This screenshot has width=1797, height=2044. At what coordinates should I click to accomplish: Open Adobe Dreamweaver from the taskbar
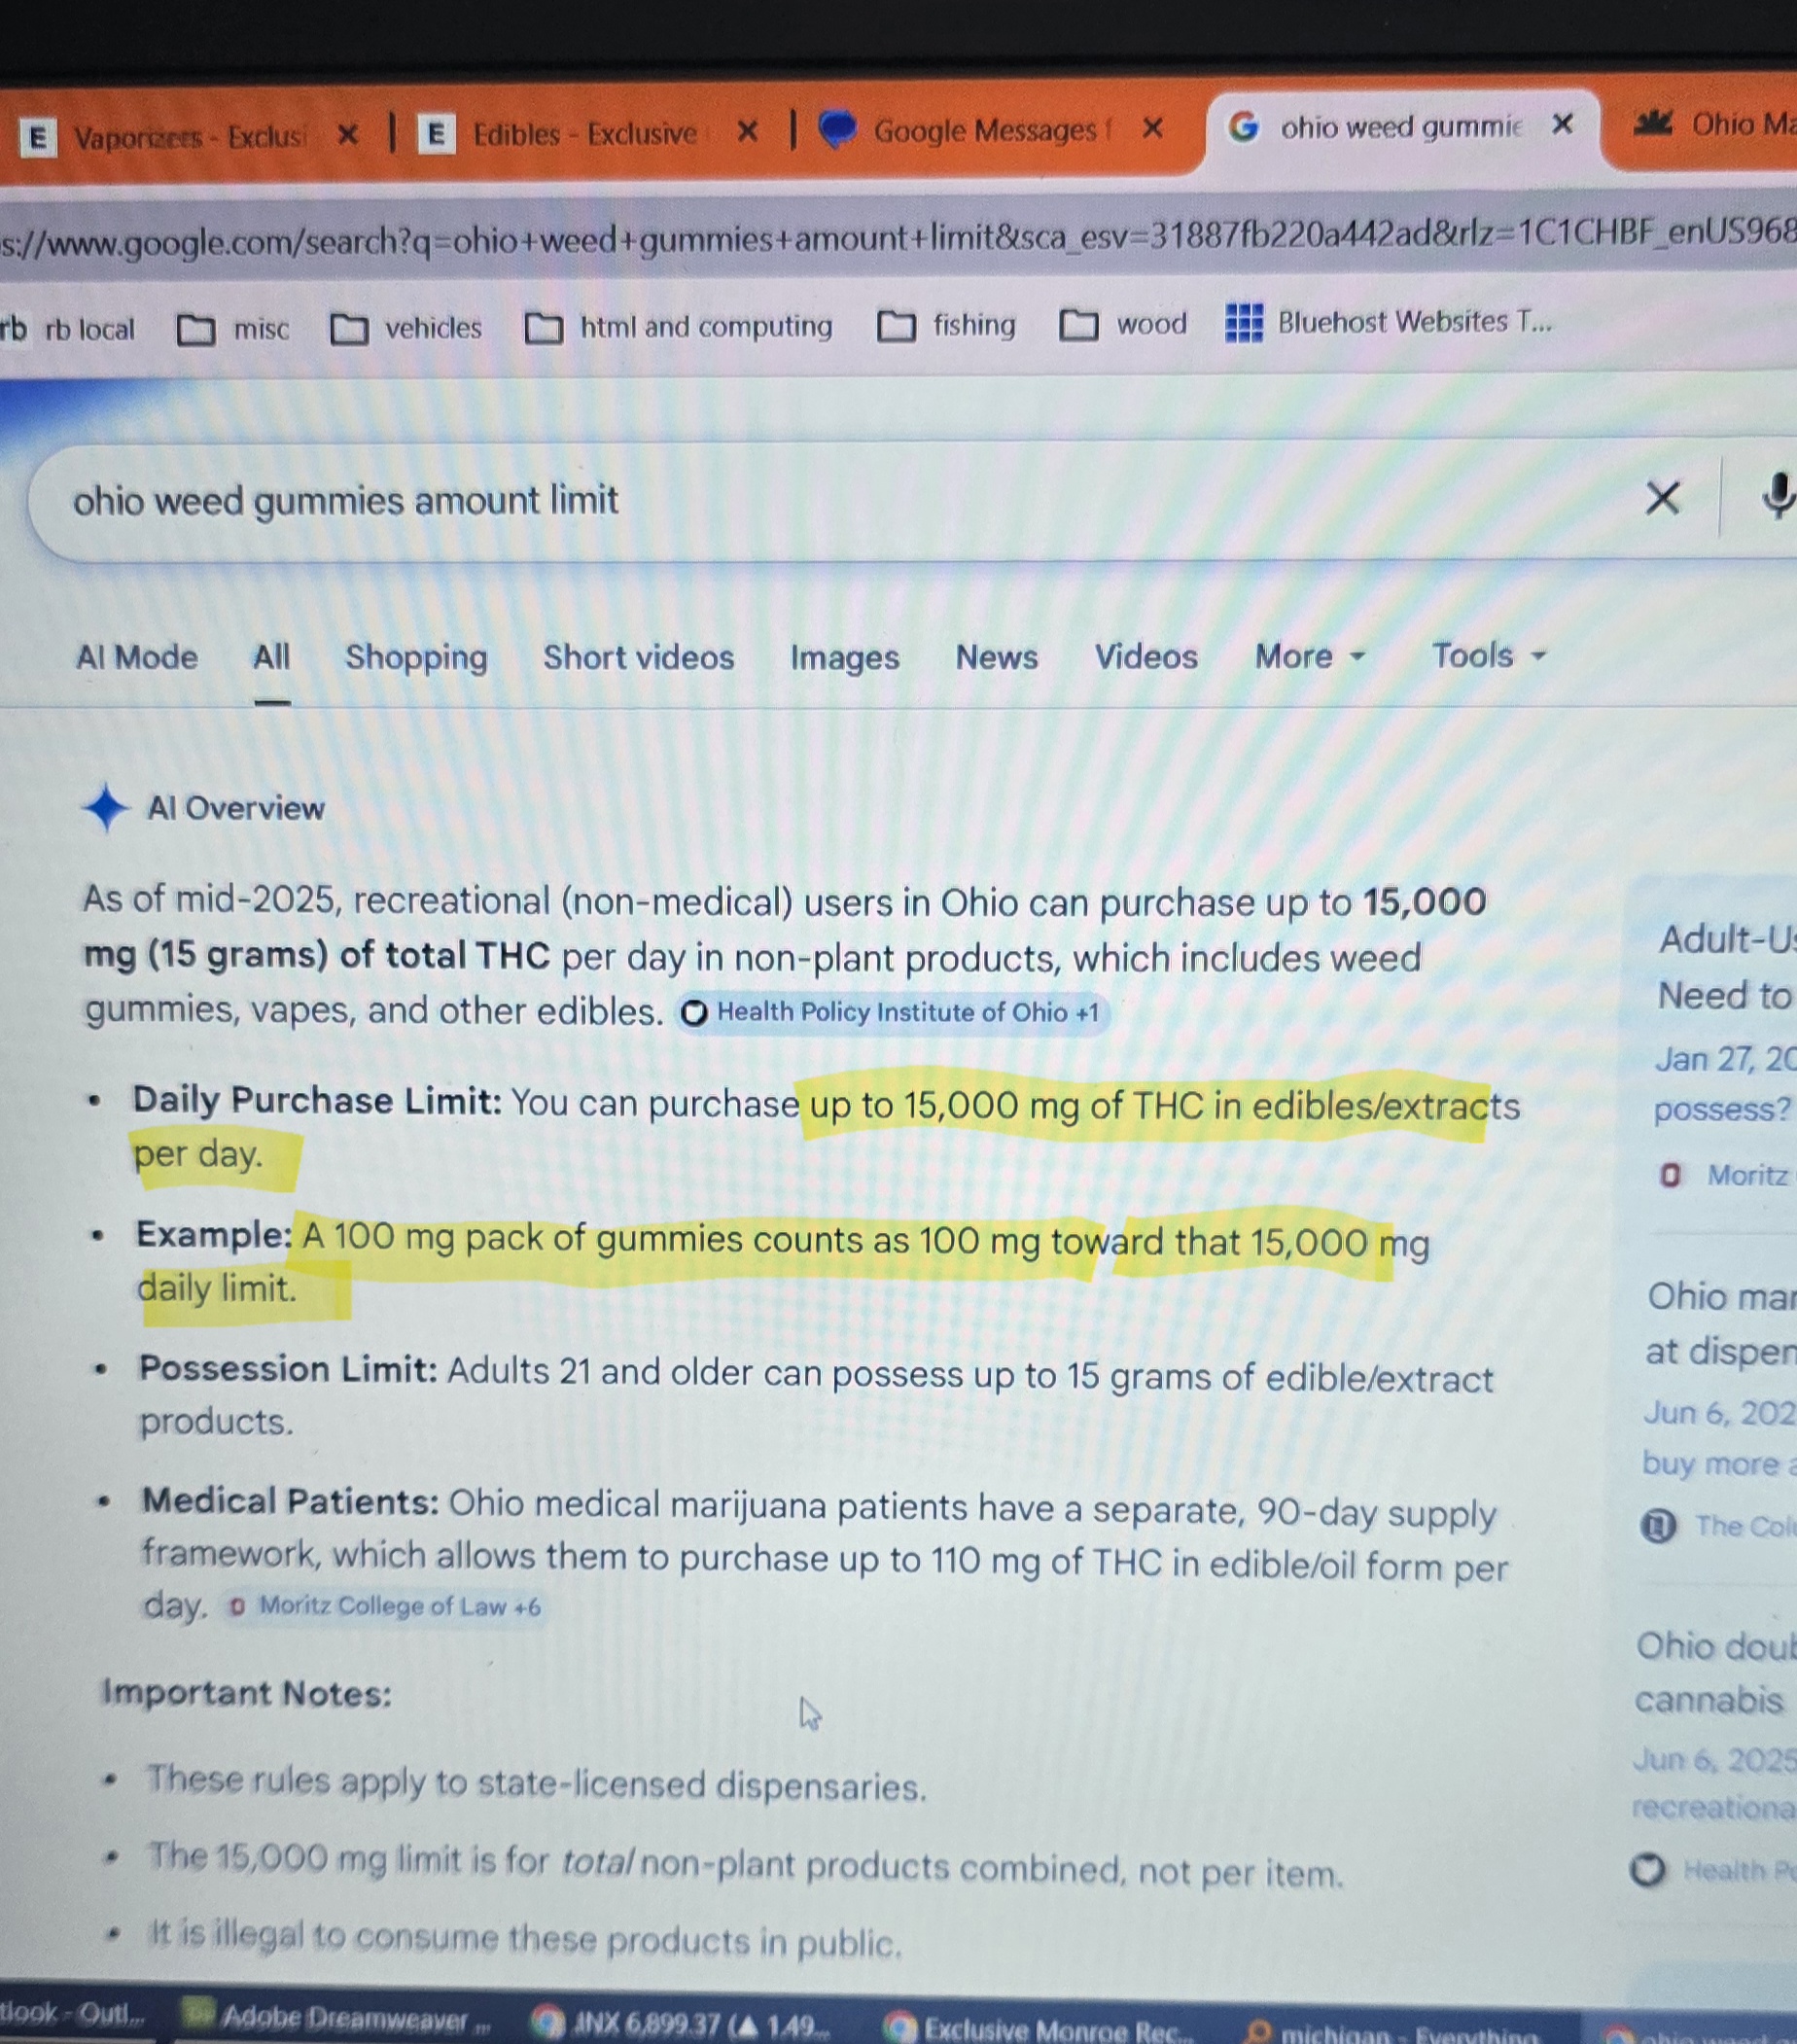[340, 2018]
